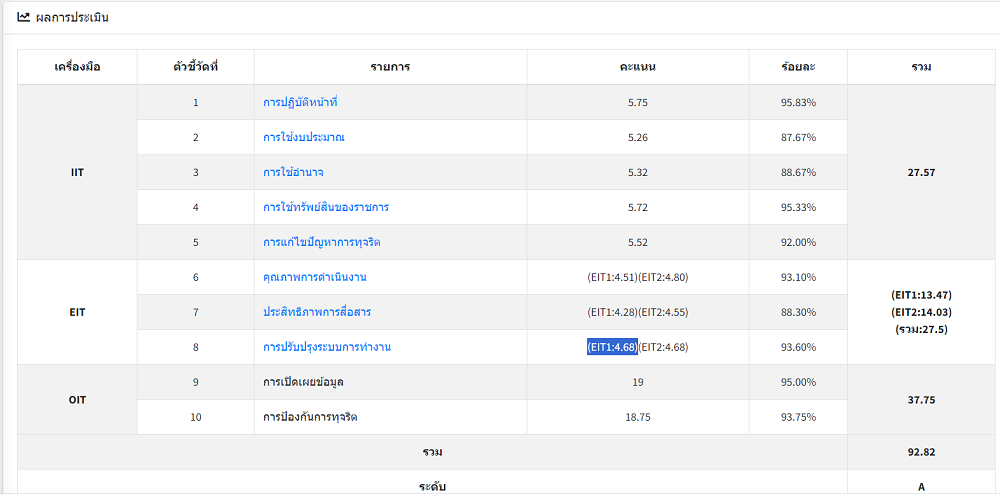Select the score 5.72
Image resolution: width=1000 pixels, height=495 pixels.
coord(638,207)
